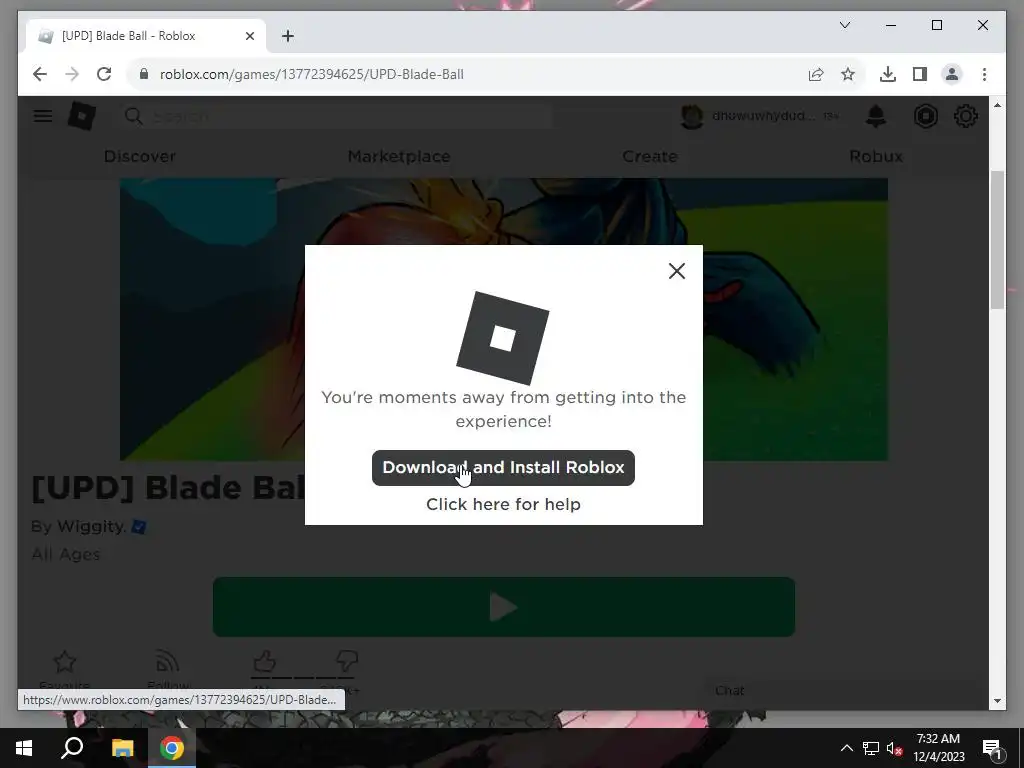Close the Blade Ball tab
Viewport: 1024px width, 768px height.
click(249, 36)
